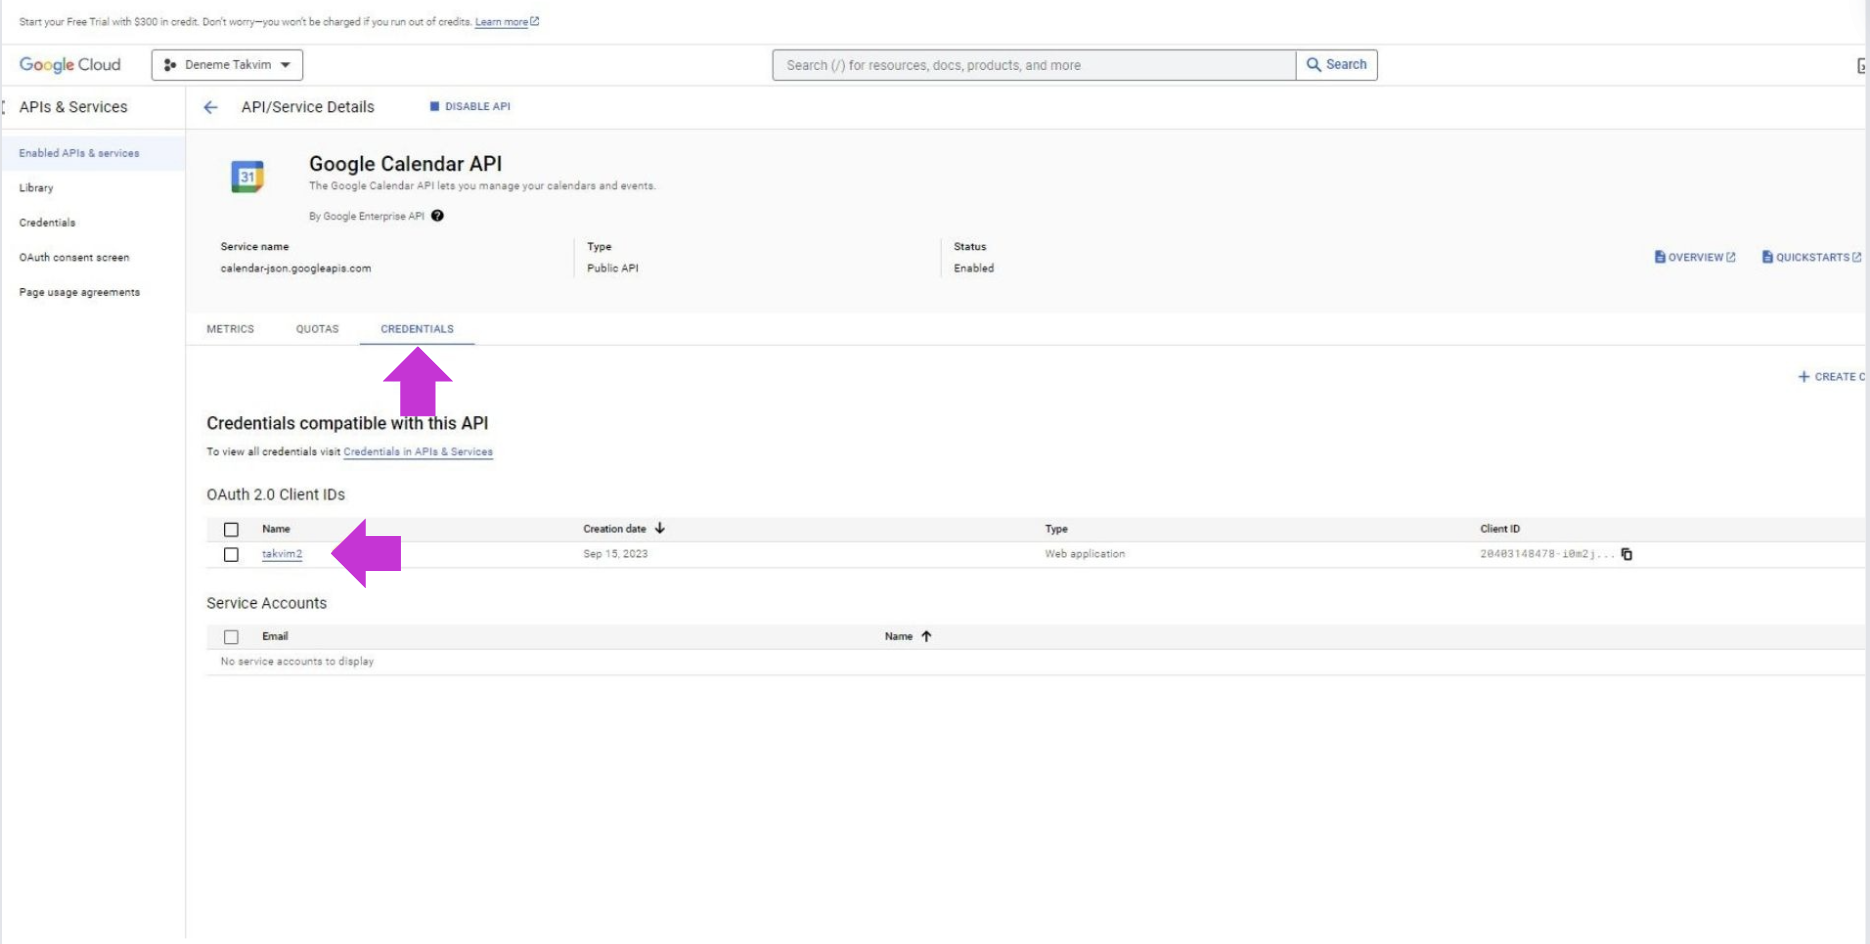Sort service accounts by Name arrow
1870x944 pixels.
926,636
